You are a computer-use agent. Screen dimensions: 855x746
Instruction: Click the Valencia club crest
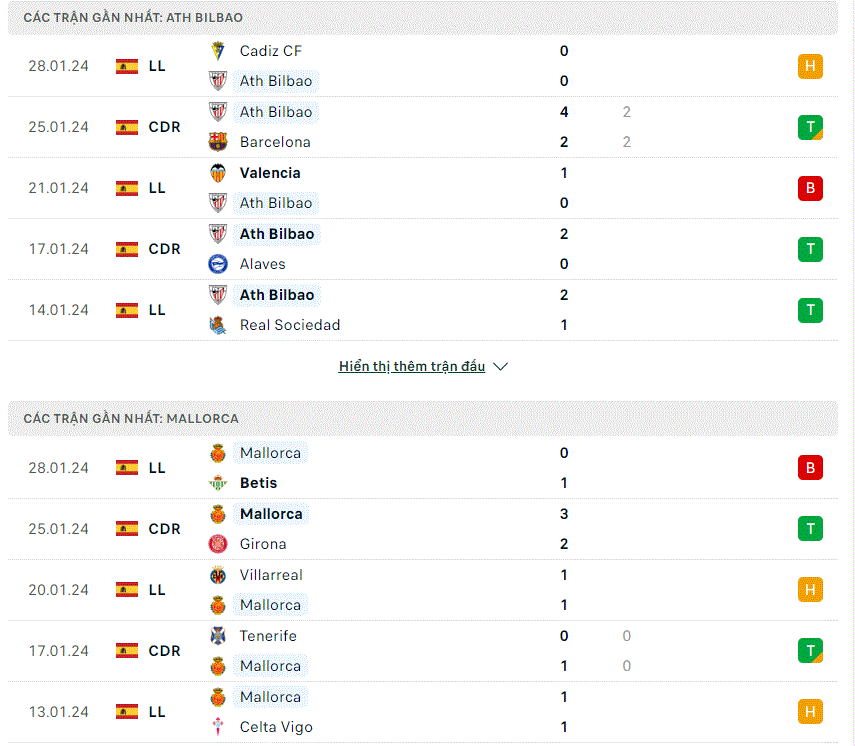tap(218, 173)
